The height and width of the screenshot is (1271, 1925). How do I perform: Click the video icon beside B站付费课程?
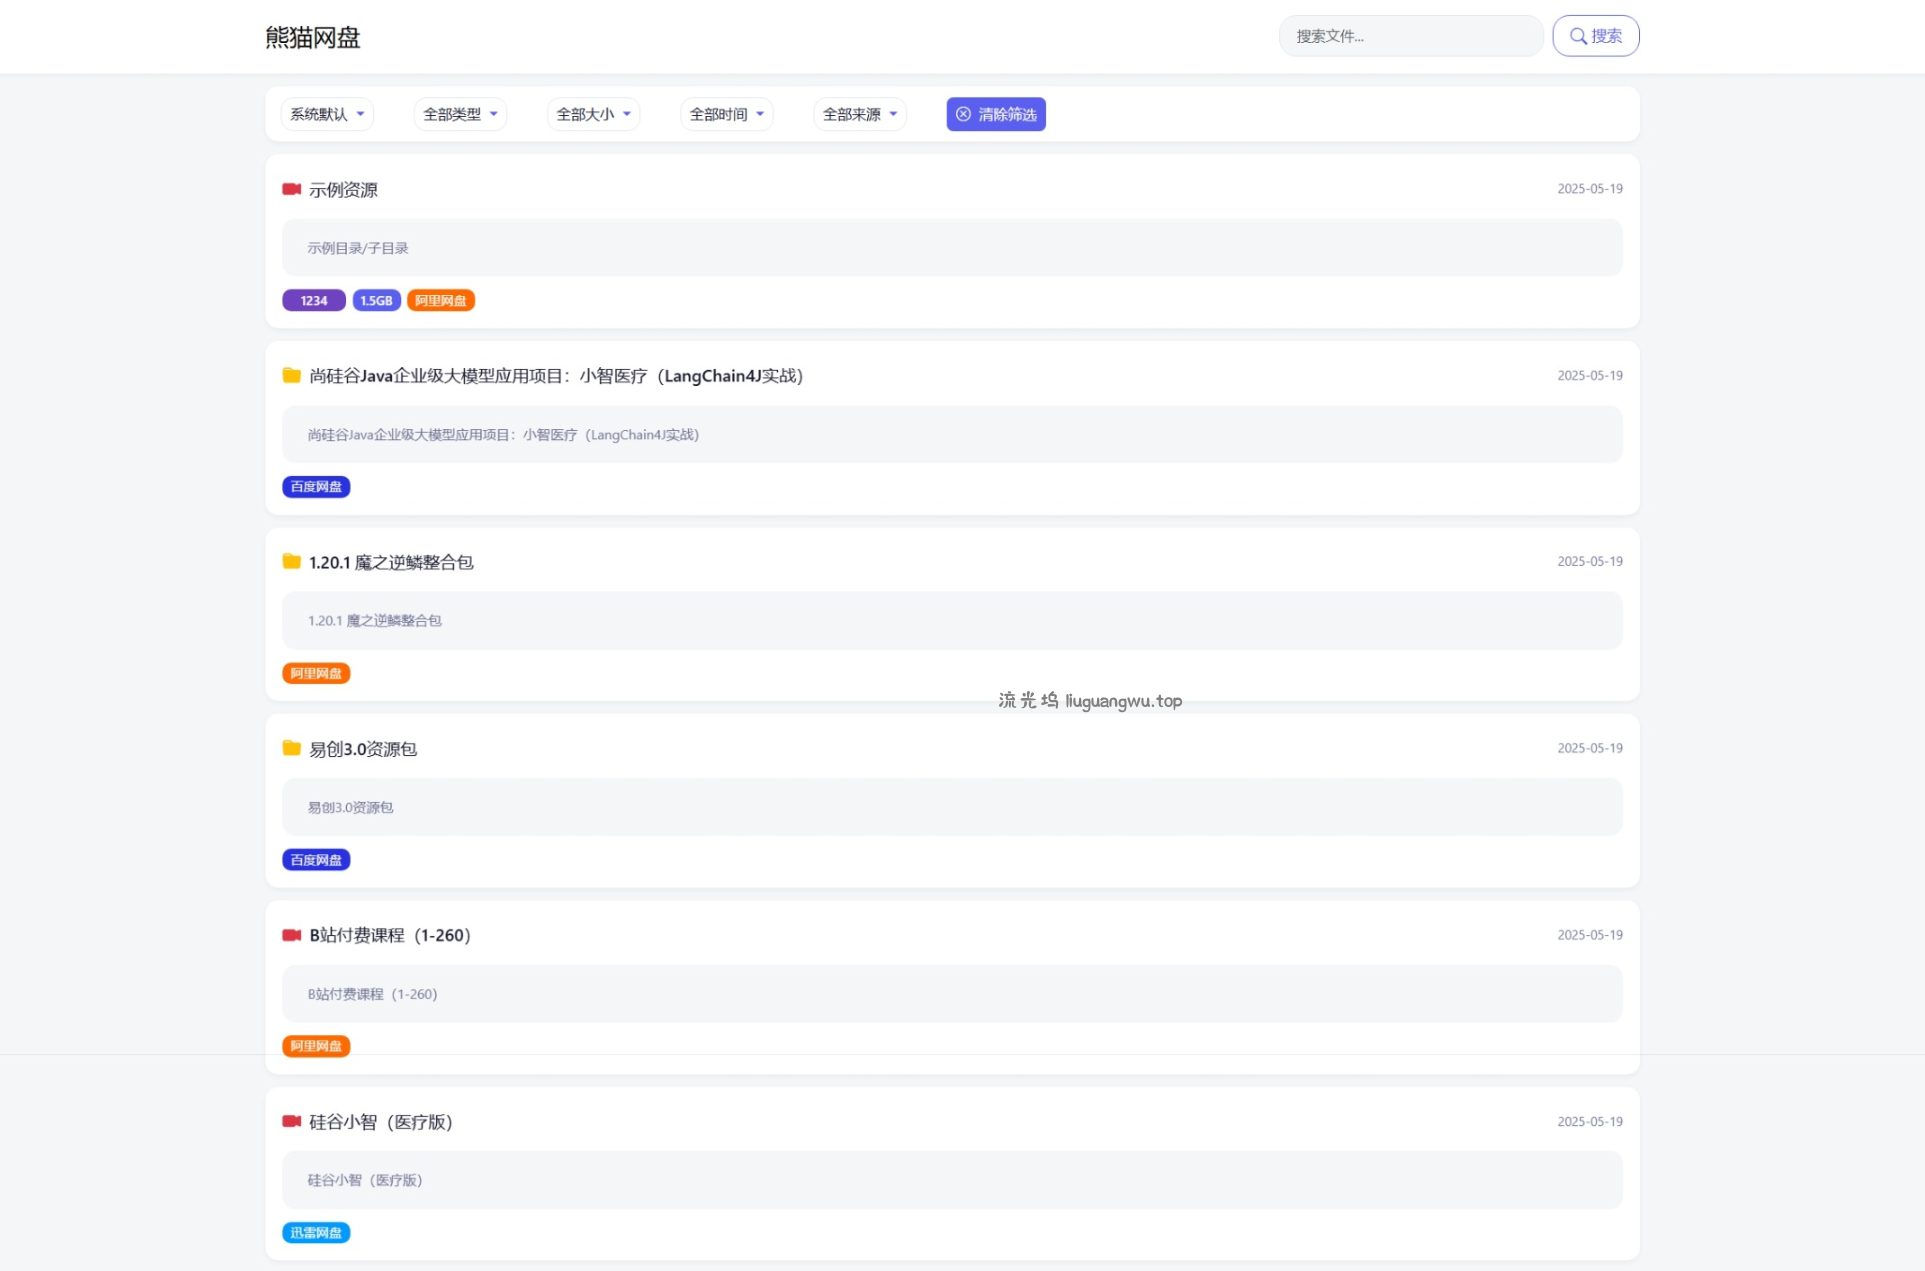(291, 934)
